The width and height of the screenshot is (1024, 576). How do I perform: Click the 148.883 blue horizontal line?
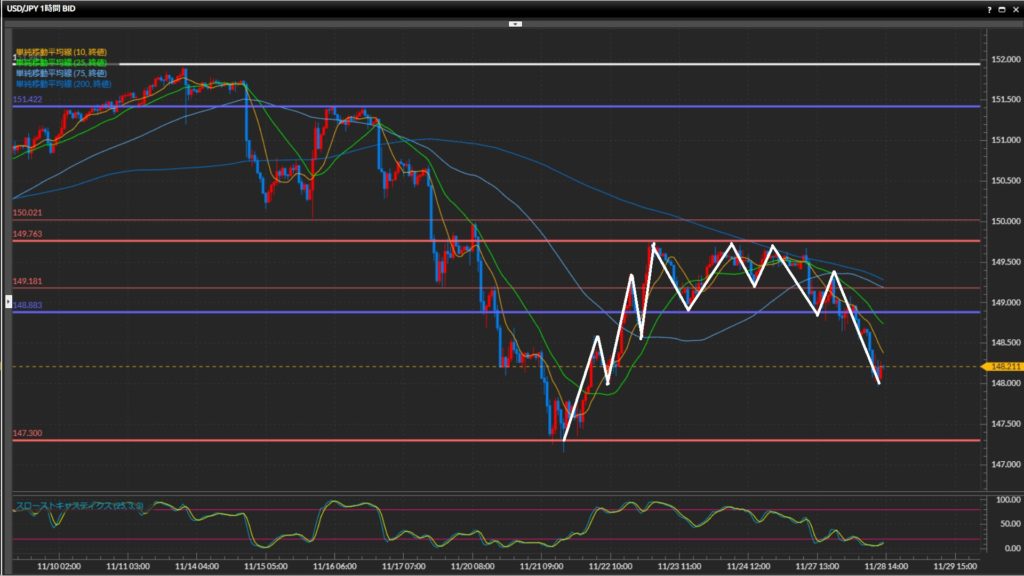point(300,312)
